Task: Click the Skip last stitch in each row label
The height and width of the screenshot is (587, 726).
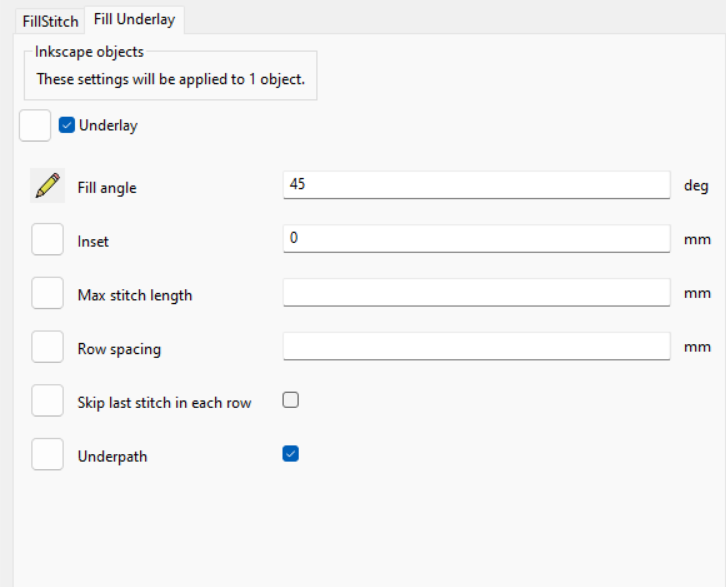Action: coord(164,403)
